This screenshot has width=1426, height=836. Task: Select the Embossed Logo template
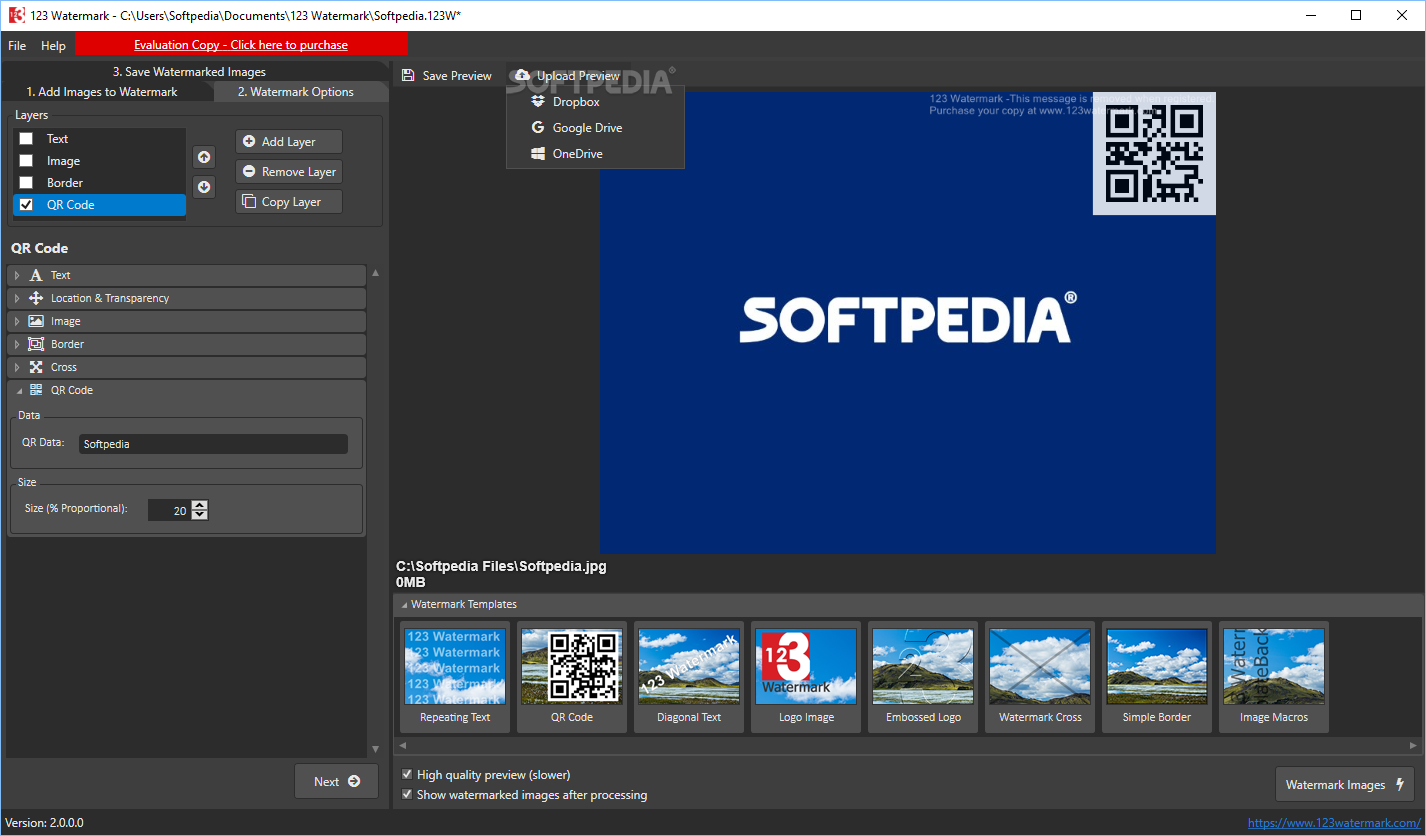[x=923, y=677]
